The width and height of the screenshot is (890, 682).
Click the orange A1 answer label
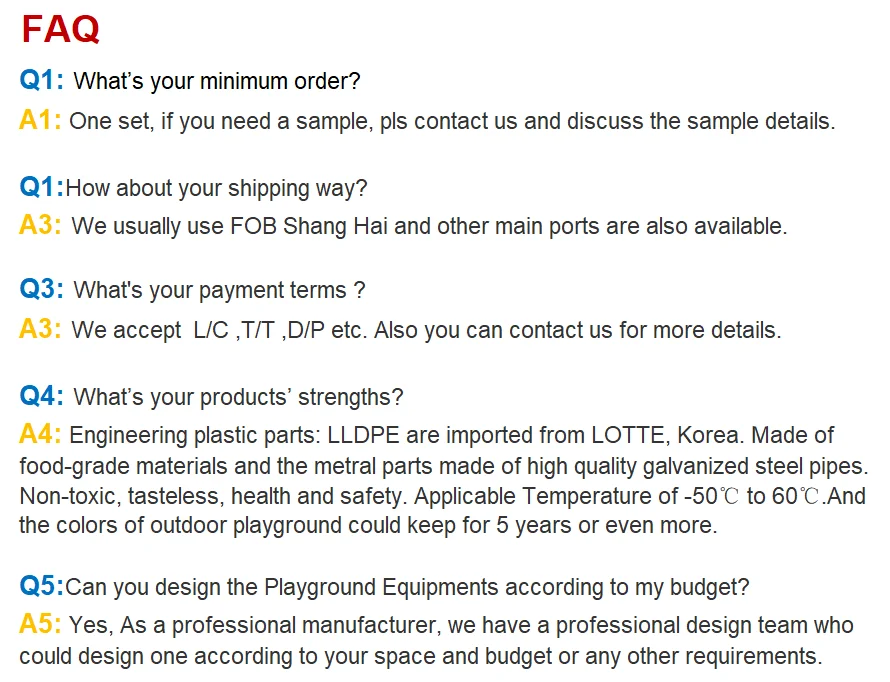click(40, 120)
